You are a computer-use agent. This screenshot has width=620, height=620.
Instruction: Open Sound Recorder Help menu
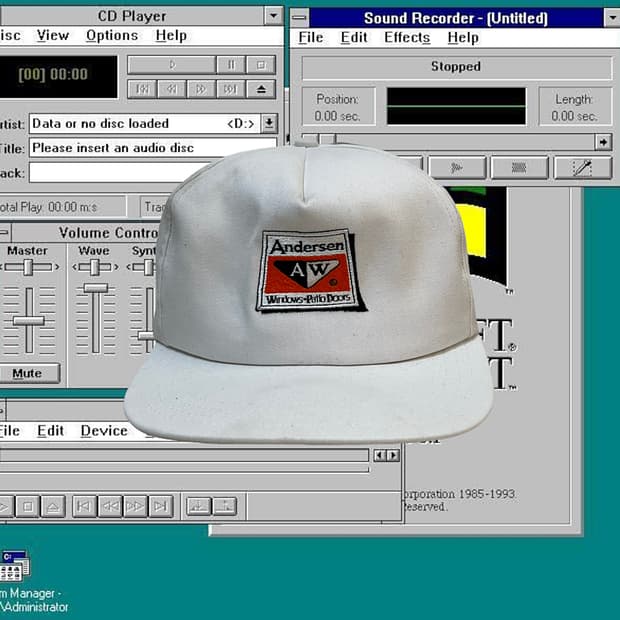tap(463, 38)
